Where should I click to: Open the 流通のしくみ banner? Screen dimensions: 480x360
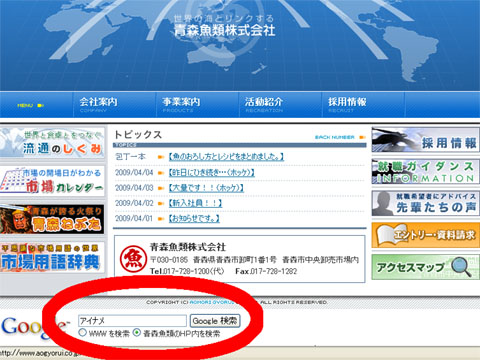[x=52, y=143]
